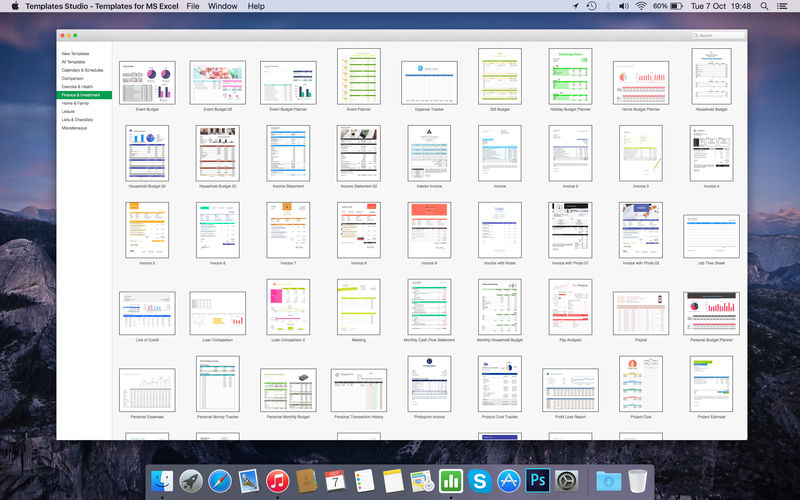Click the Wi-Fi status icon

tap(641, 6)
